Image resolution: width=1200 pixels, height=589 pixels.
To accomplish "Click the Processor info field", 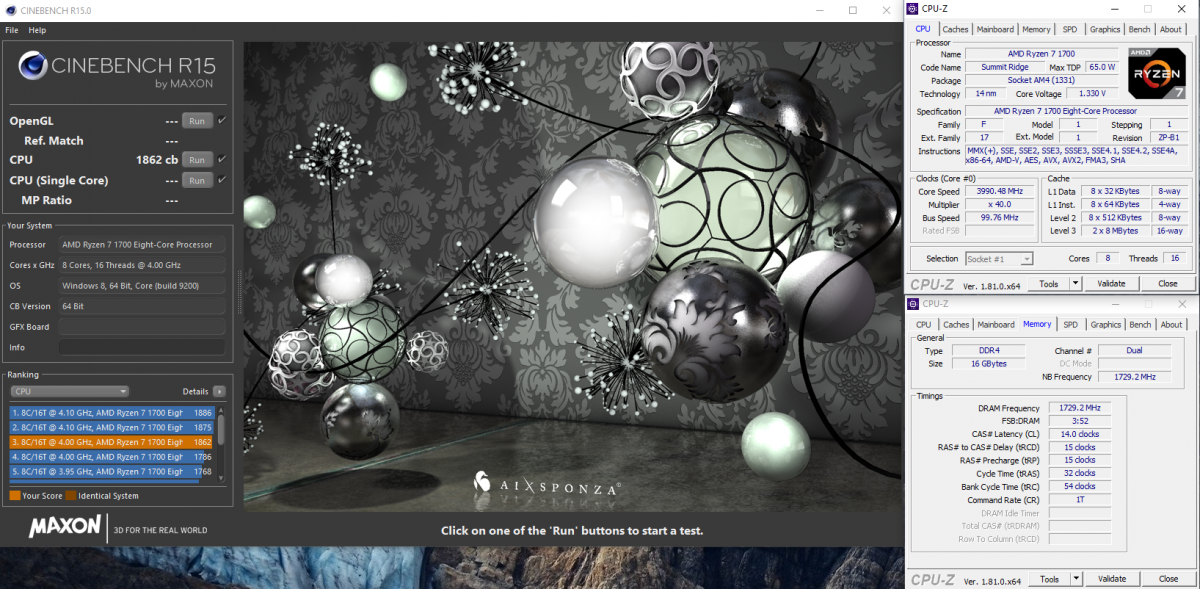I will (142, 244).
